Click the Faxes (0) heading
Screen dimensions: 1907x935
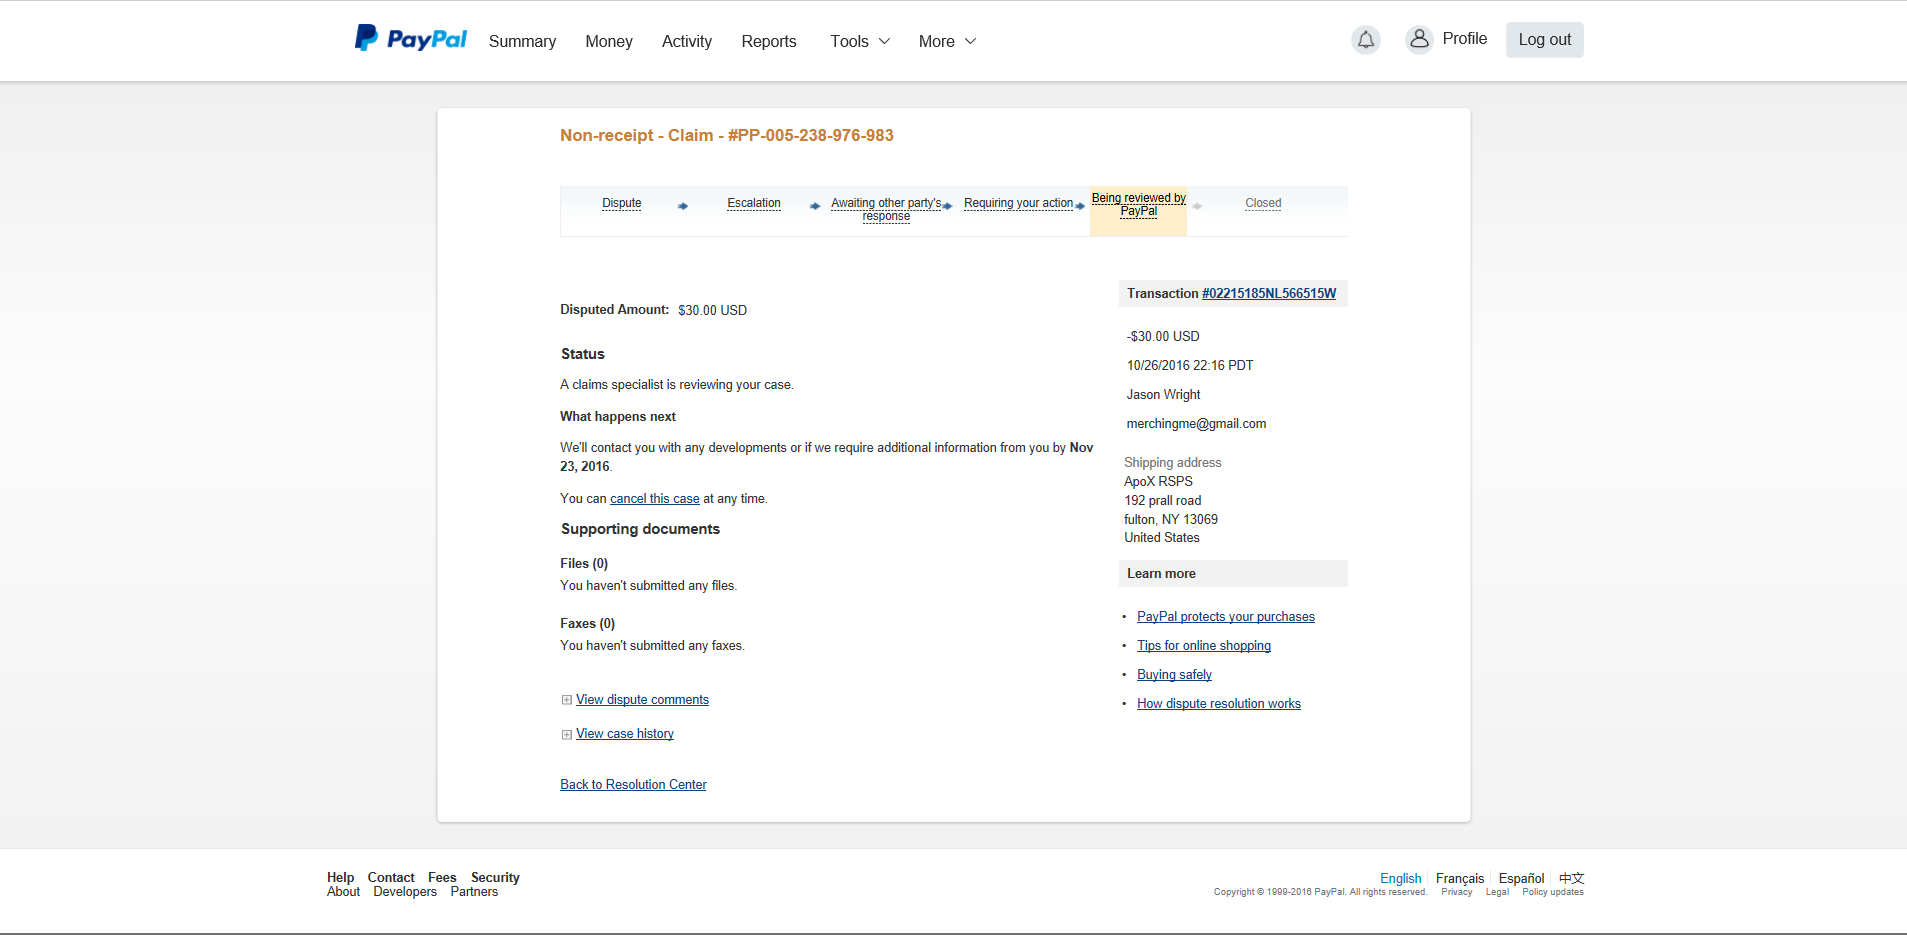click(587, 624)
